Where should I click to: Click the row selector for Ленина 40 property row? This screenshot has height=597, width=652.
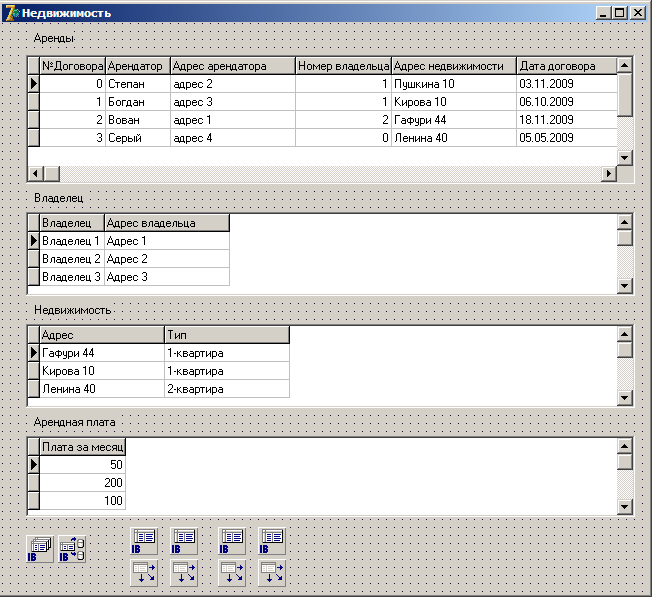[x=34, y=389]
